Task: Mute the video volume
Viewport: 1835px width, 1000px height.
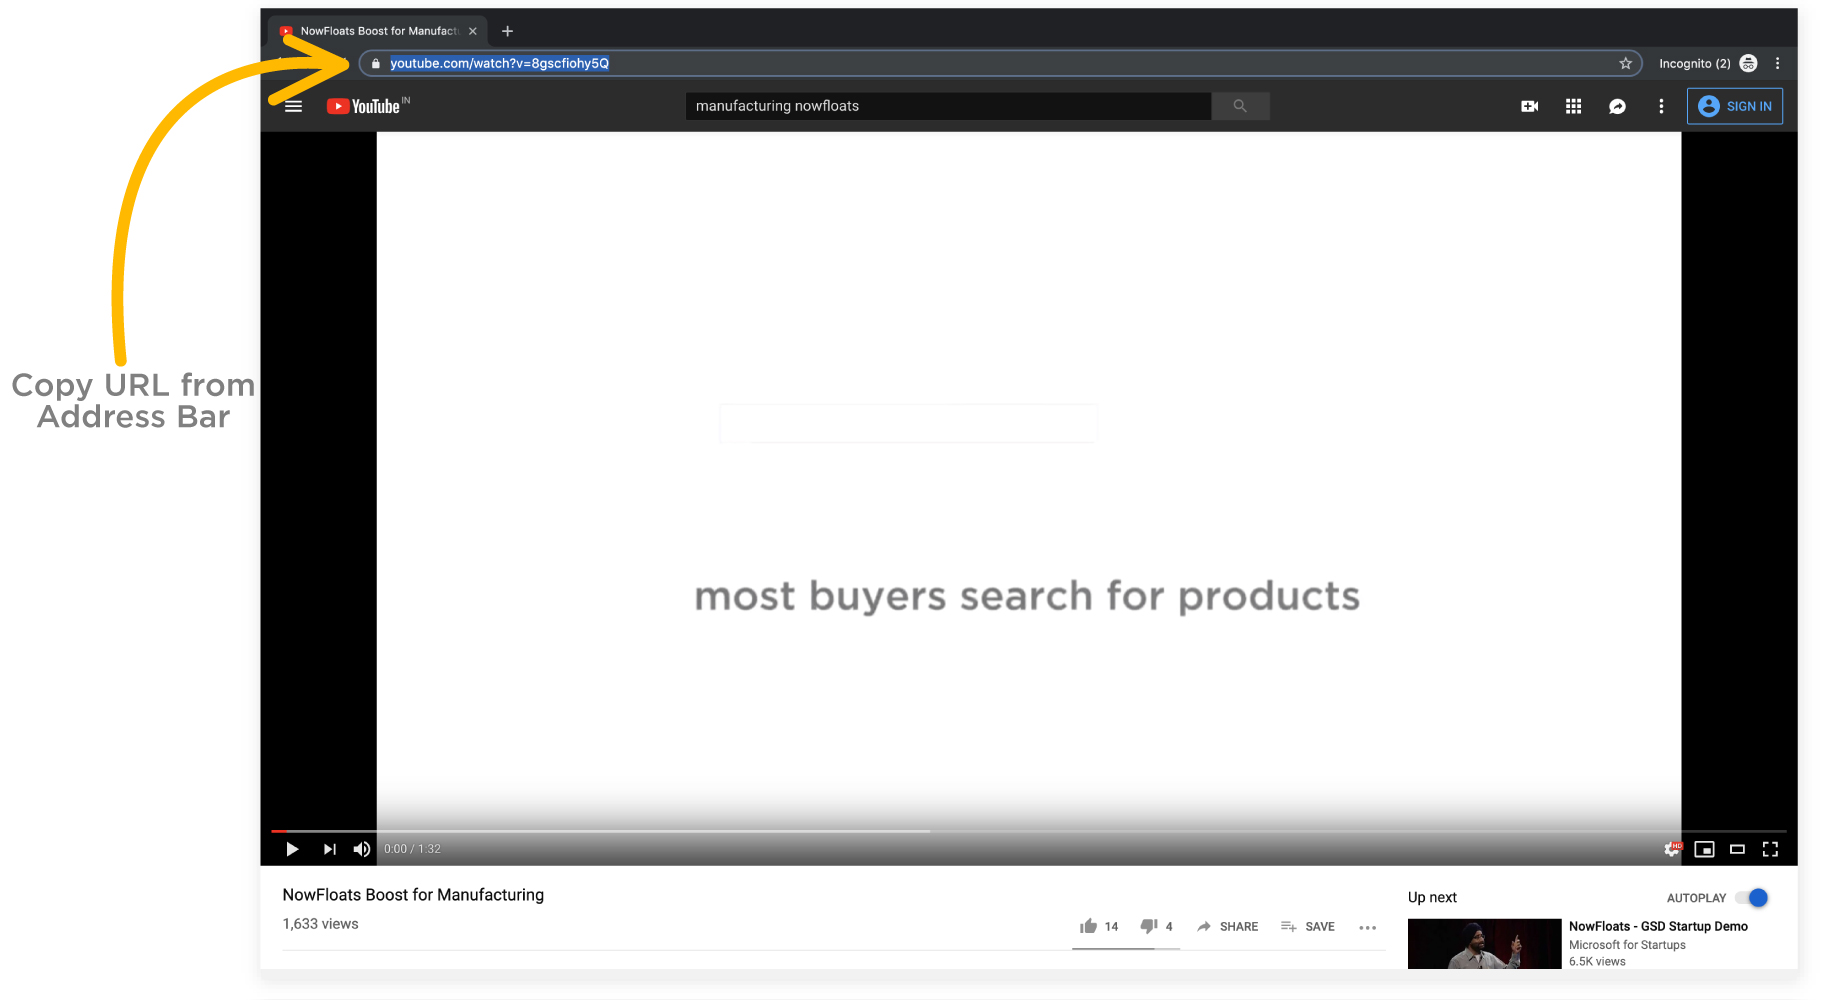Action: (x=362, y=849)
